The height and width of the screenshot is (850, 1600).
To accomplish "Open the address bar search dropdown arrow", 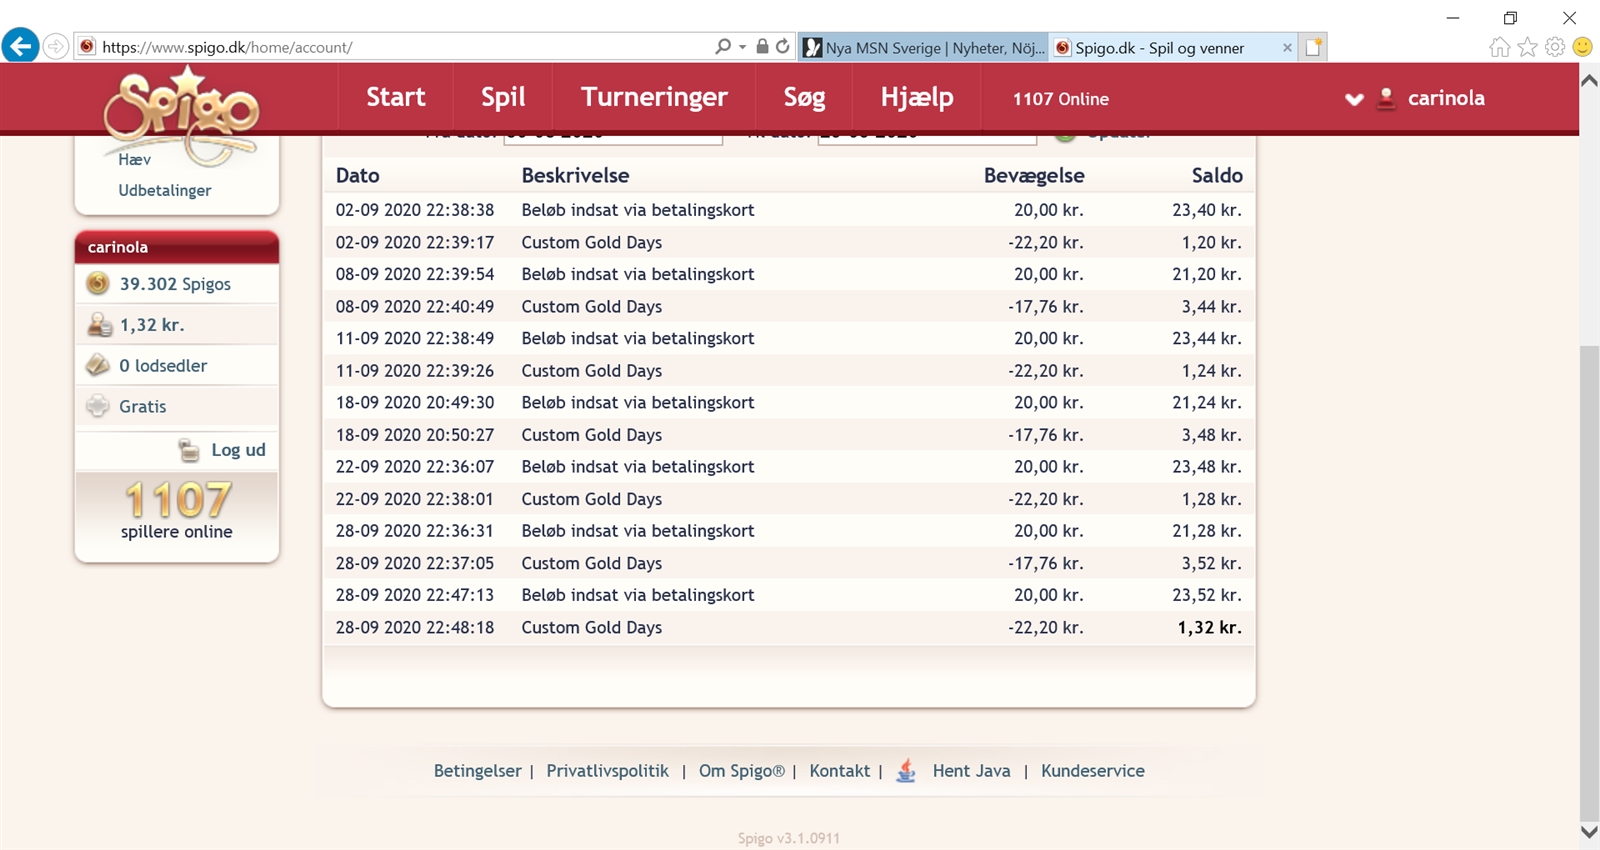I will click(742, 47).
